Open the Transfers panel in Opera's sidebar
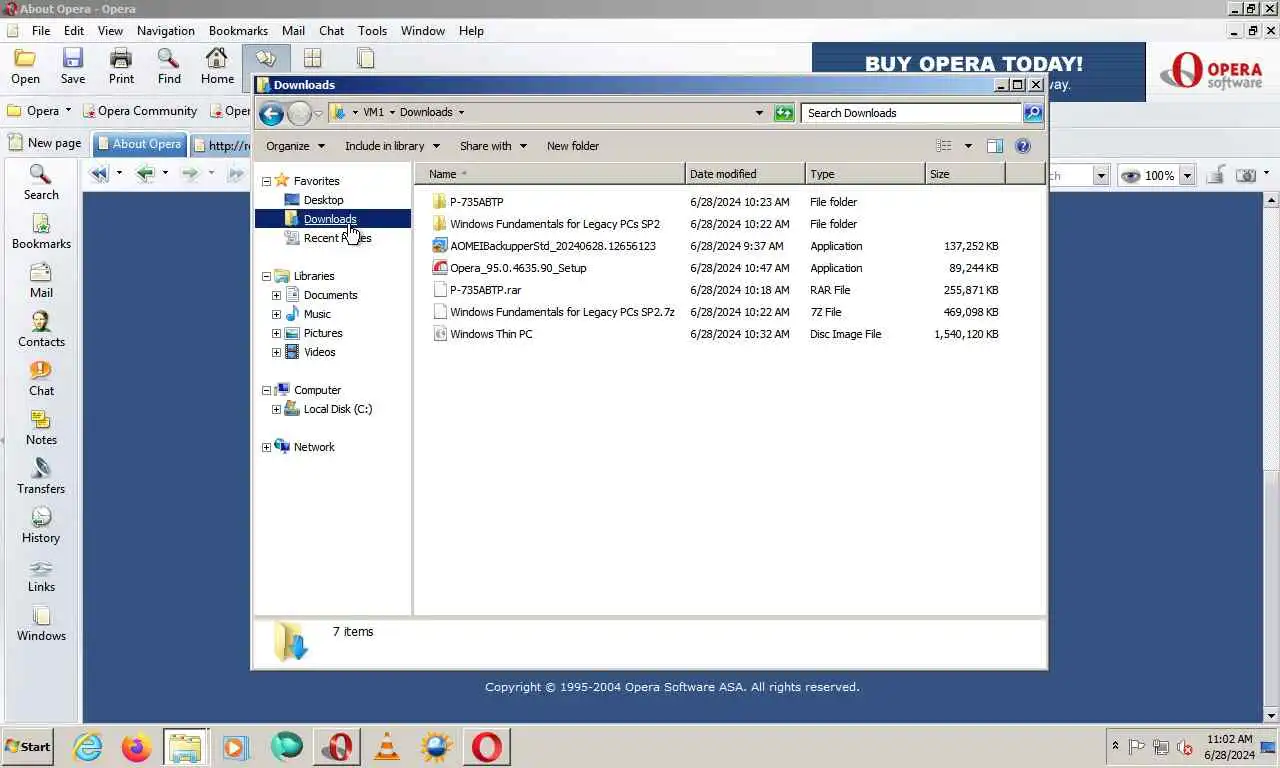The image size is (1280, 768). pos(41,476)
